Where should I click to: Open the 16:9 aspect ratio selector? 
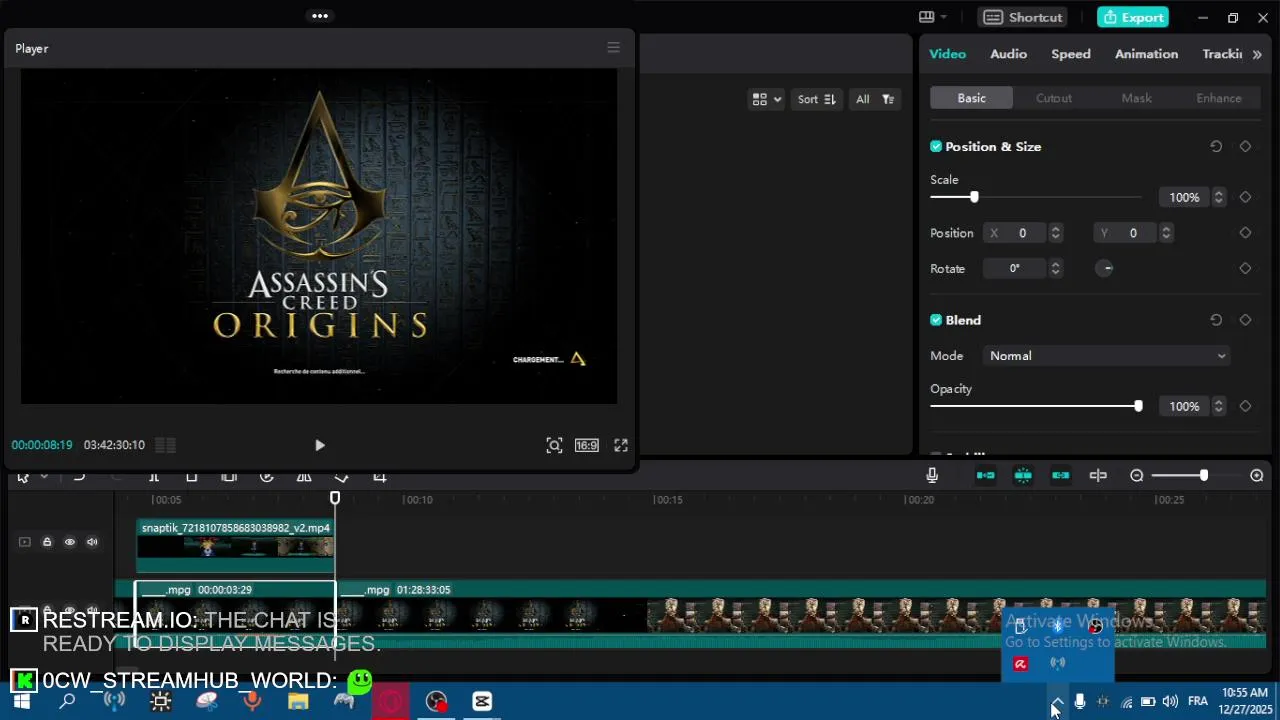point(587,445)
